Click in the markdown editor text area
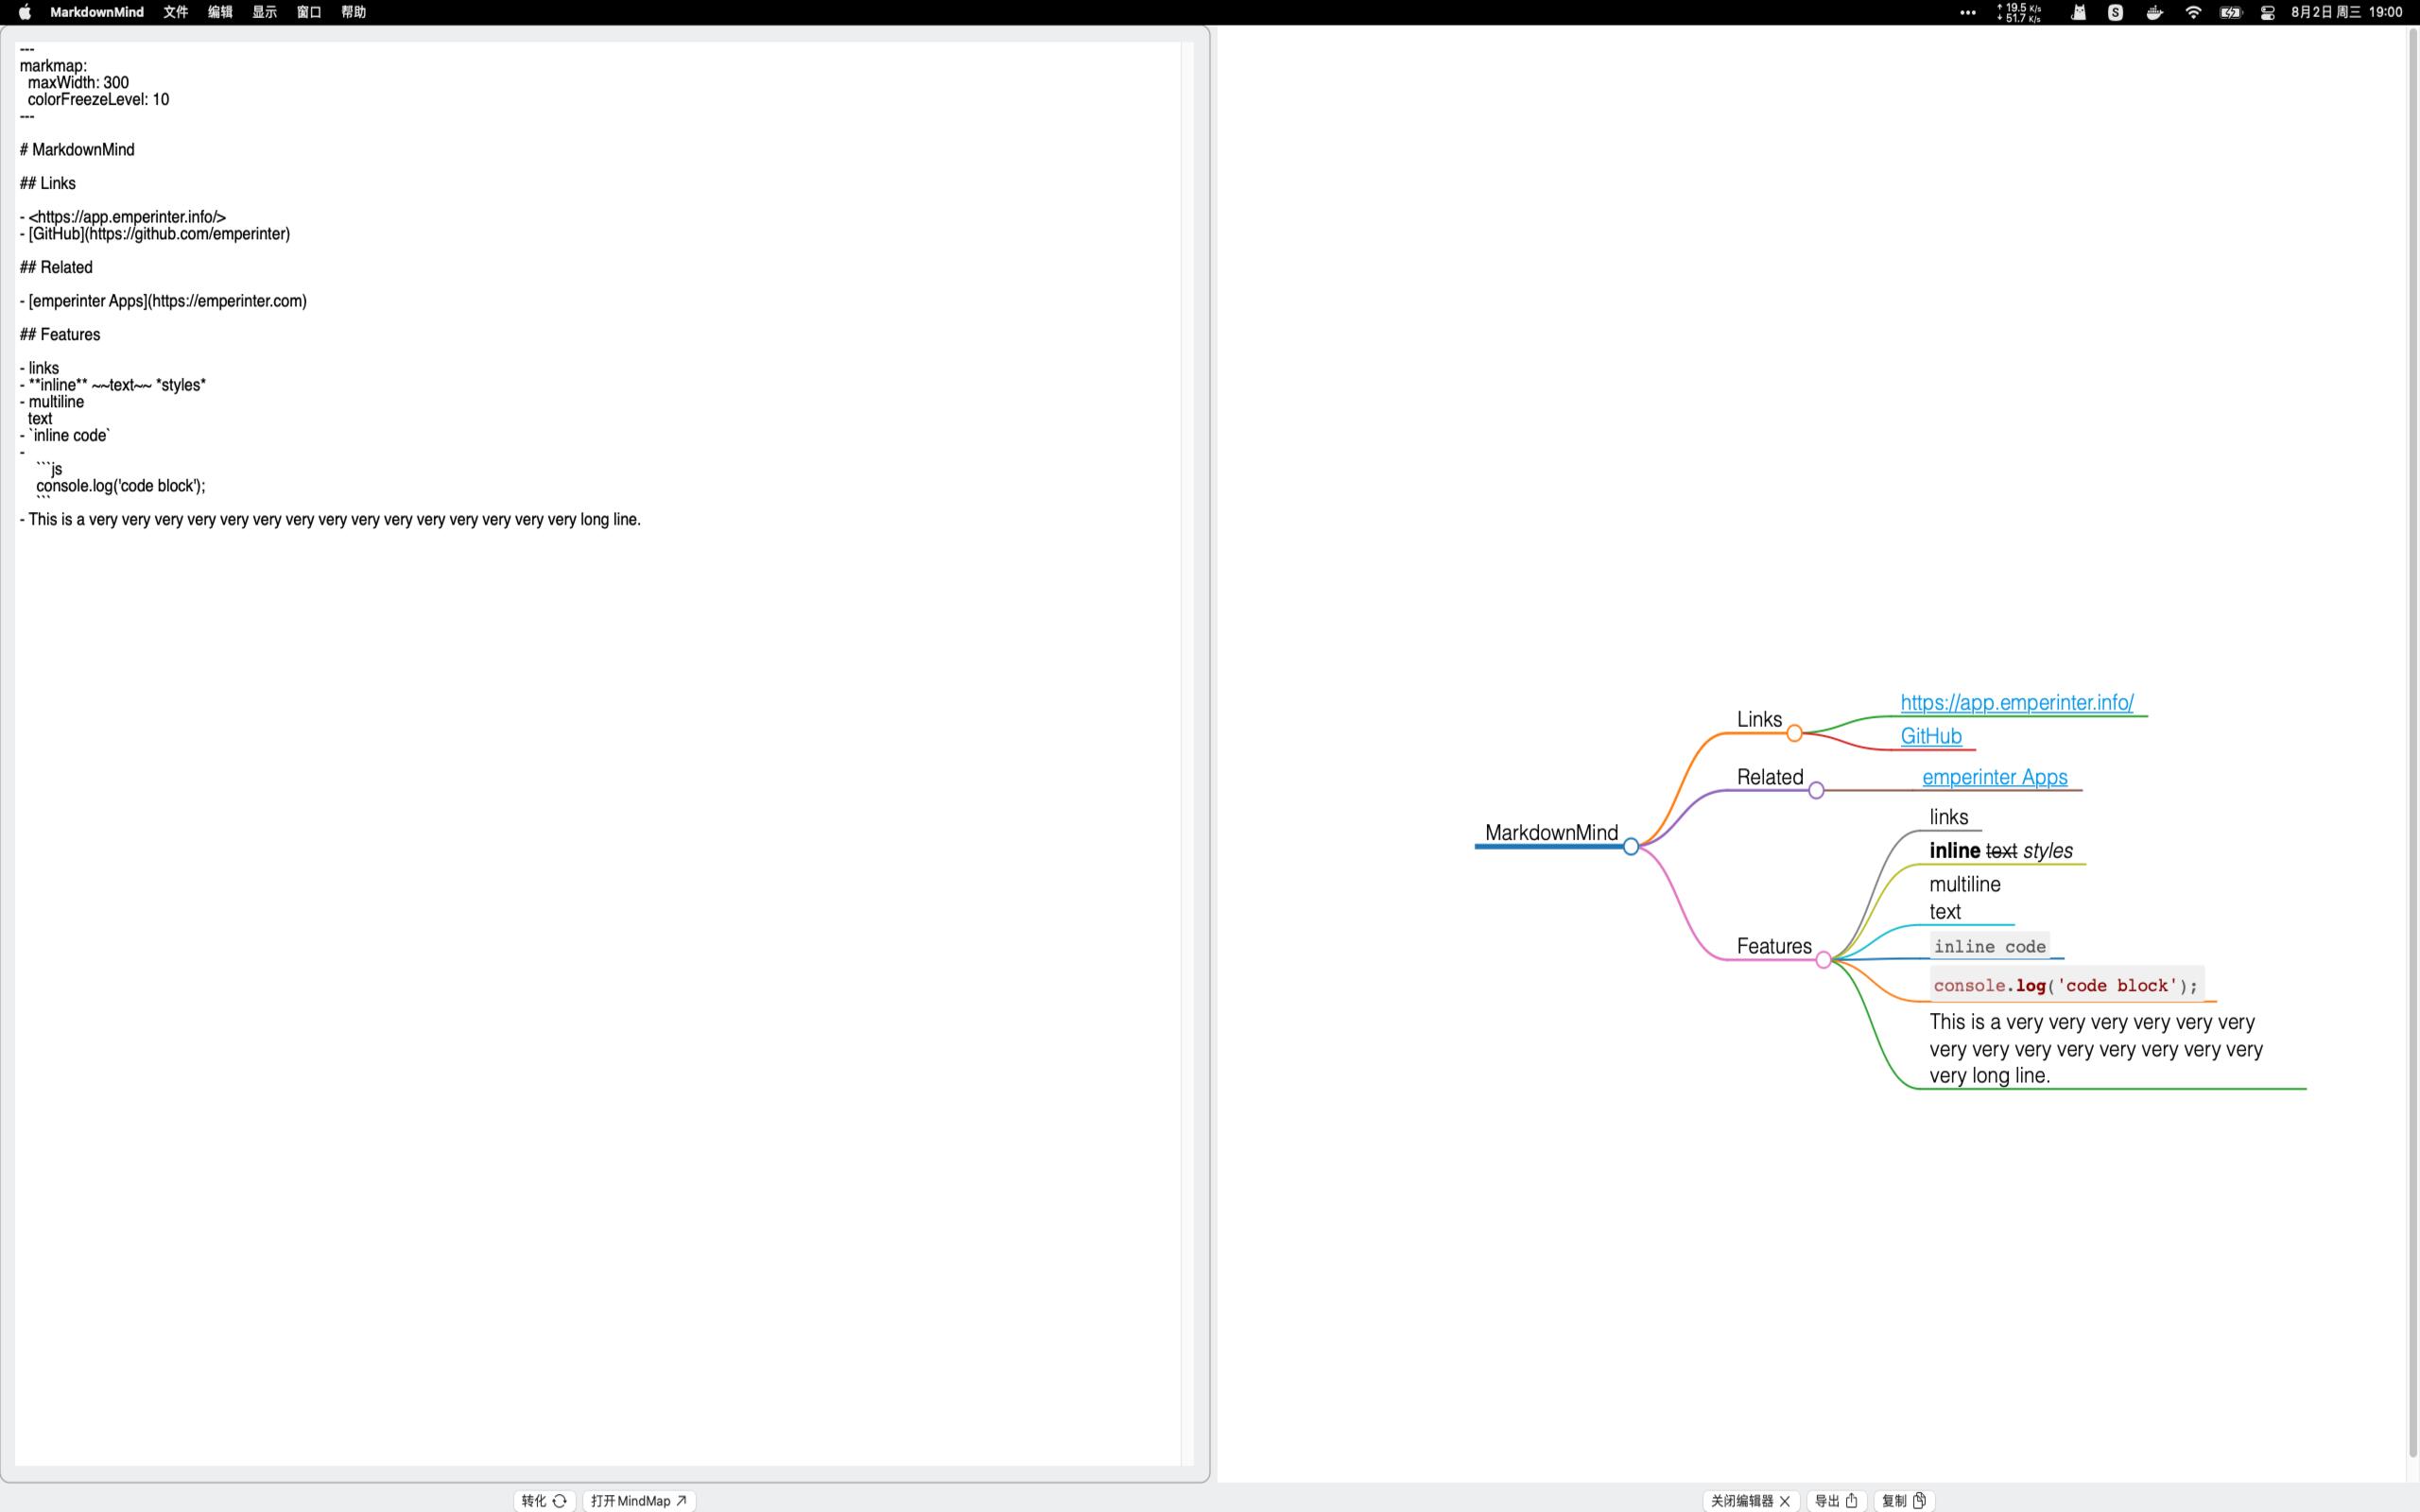This screenshot has height=1512, width=2420. (600, 900)
